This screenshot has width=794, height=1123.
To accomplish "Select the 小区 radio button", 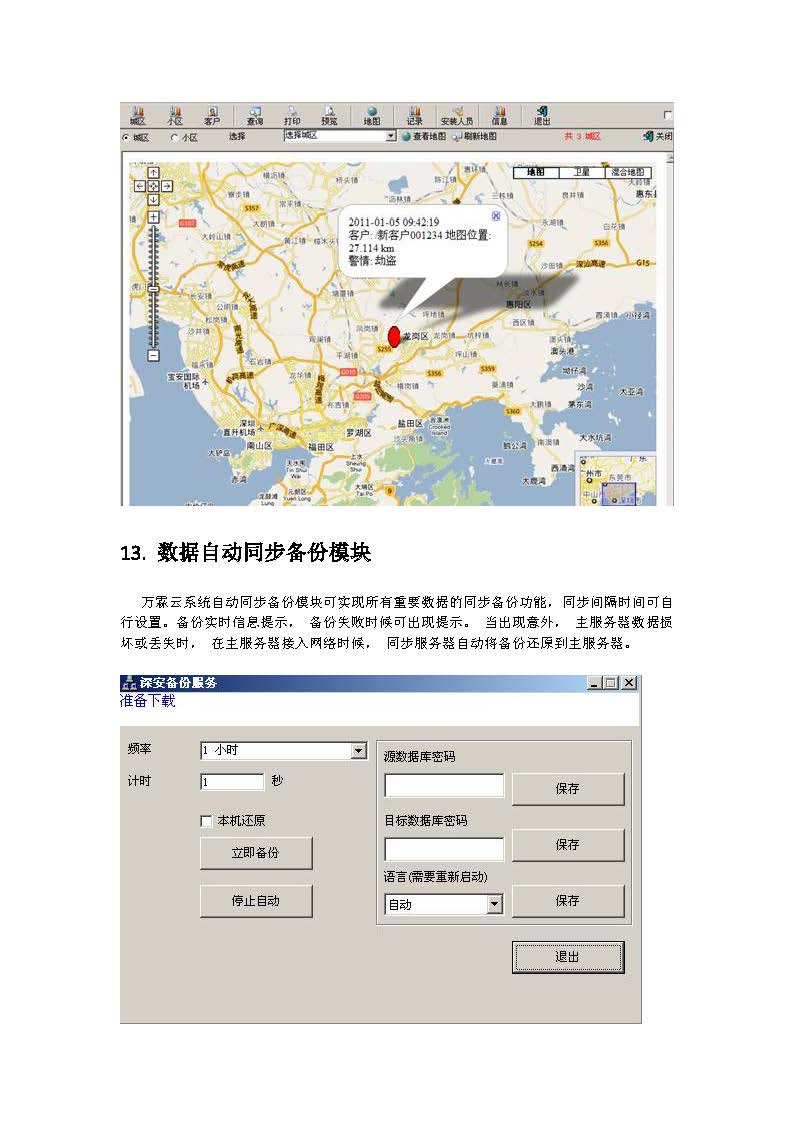I will tap(174, 138).
